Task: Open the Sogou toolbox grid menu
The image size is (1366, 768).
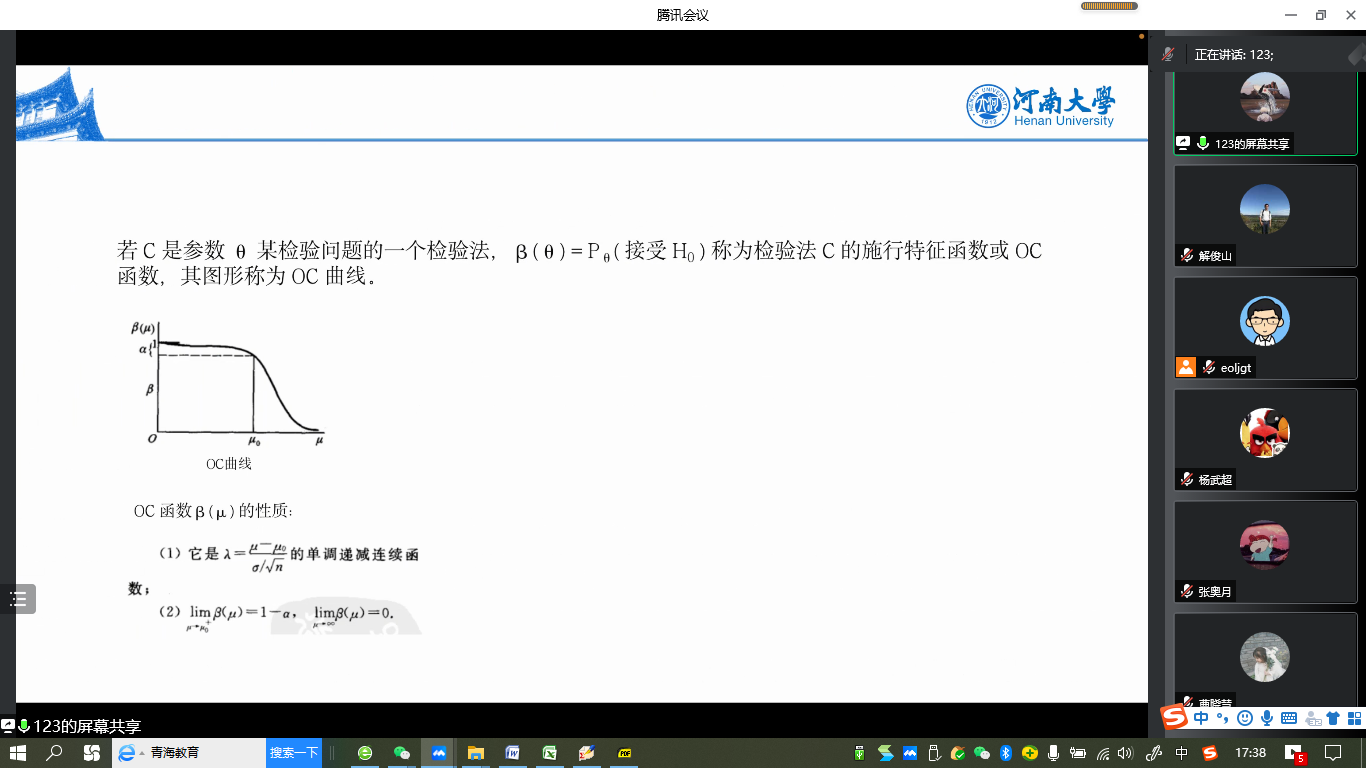Action: click(x=1353, y=718)
